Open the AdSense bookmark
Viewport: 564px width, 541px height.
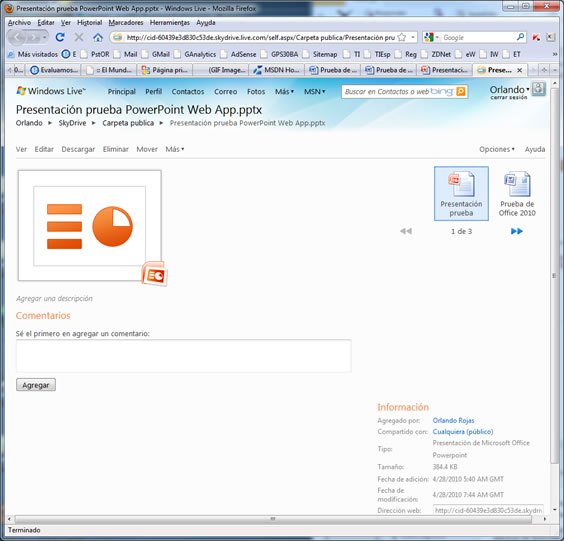point(239,54)
